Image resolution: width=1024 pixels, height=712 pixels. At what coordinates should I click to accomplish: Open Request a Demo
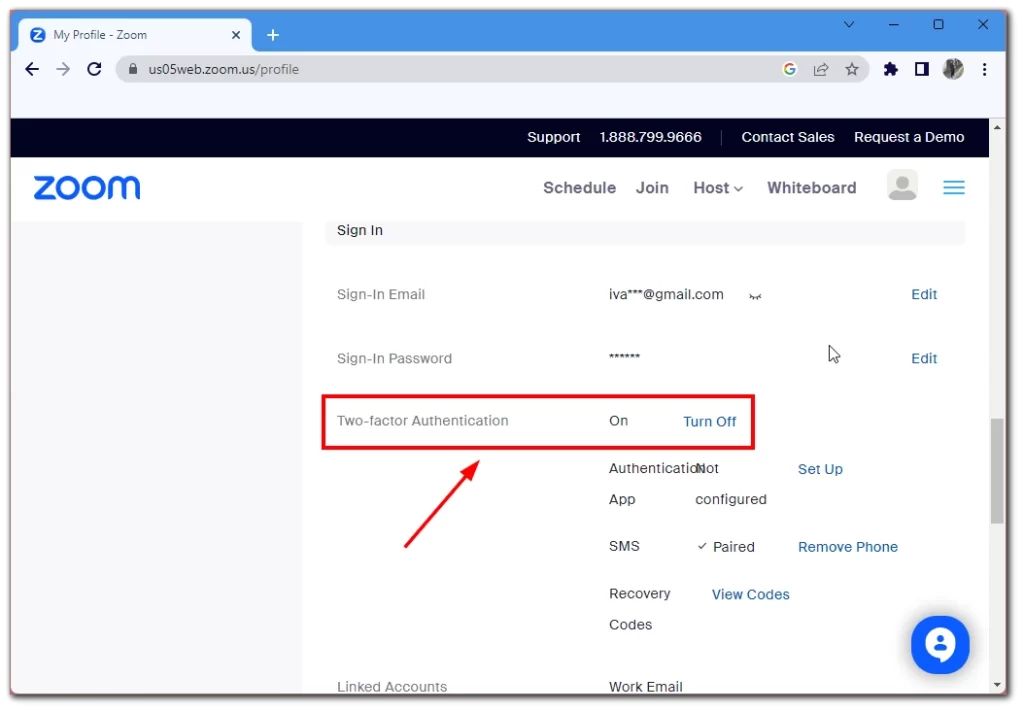click(x=909, y=137)
